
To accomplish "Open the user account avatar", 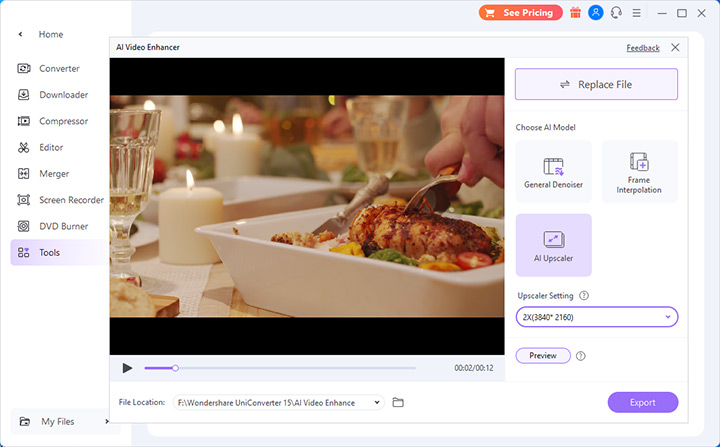I will [596, 12].
